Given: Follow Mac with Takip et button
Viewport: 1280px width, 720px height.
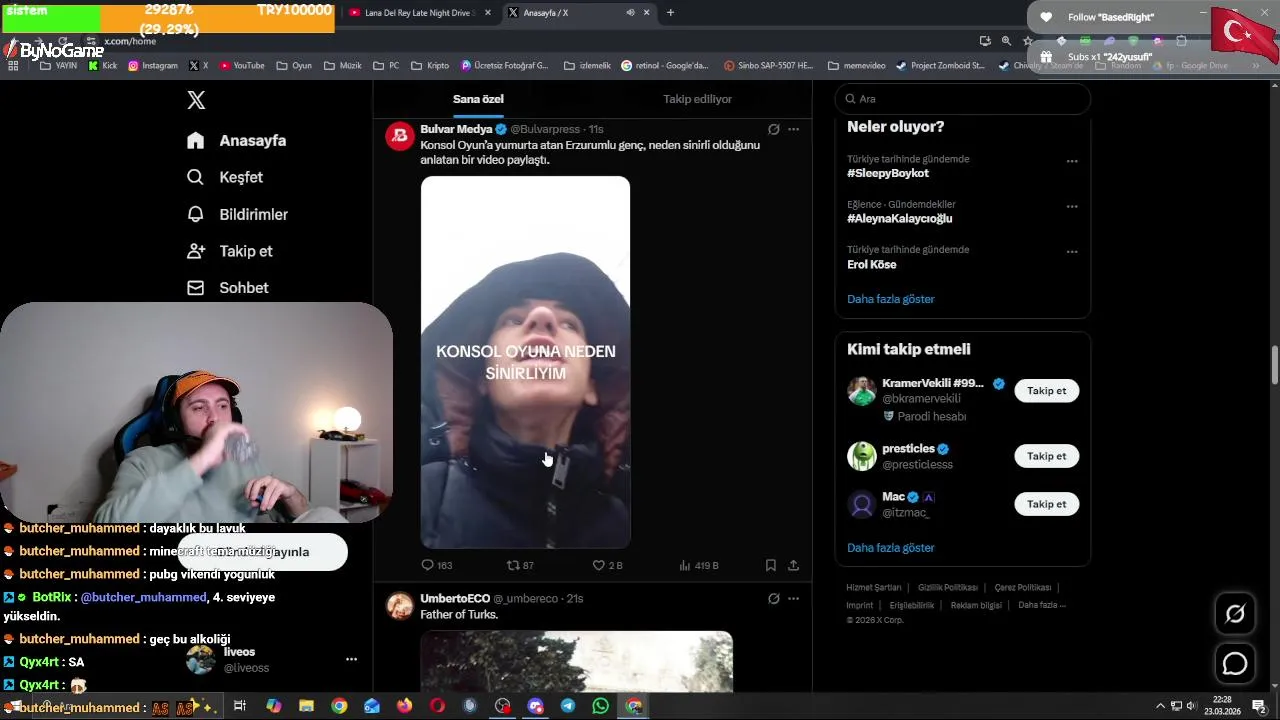Looking at the screenshot, I should click(x=1046, y=504).
